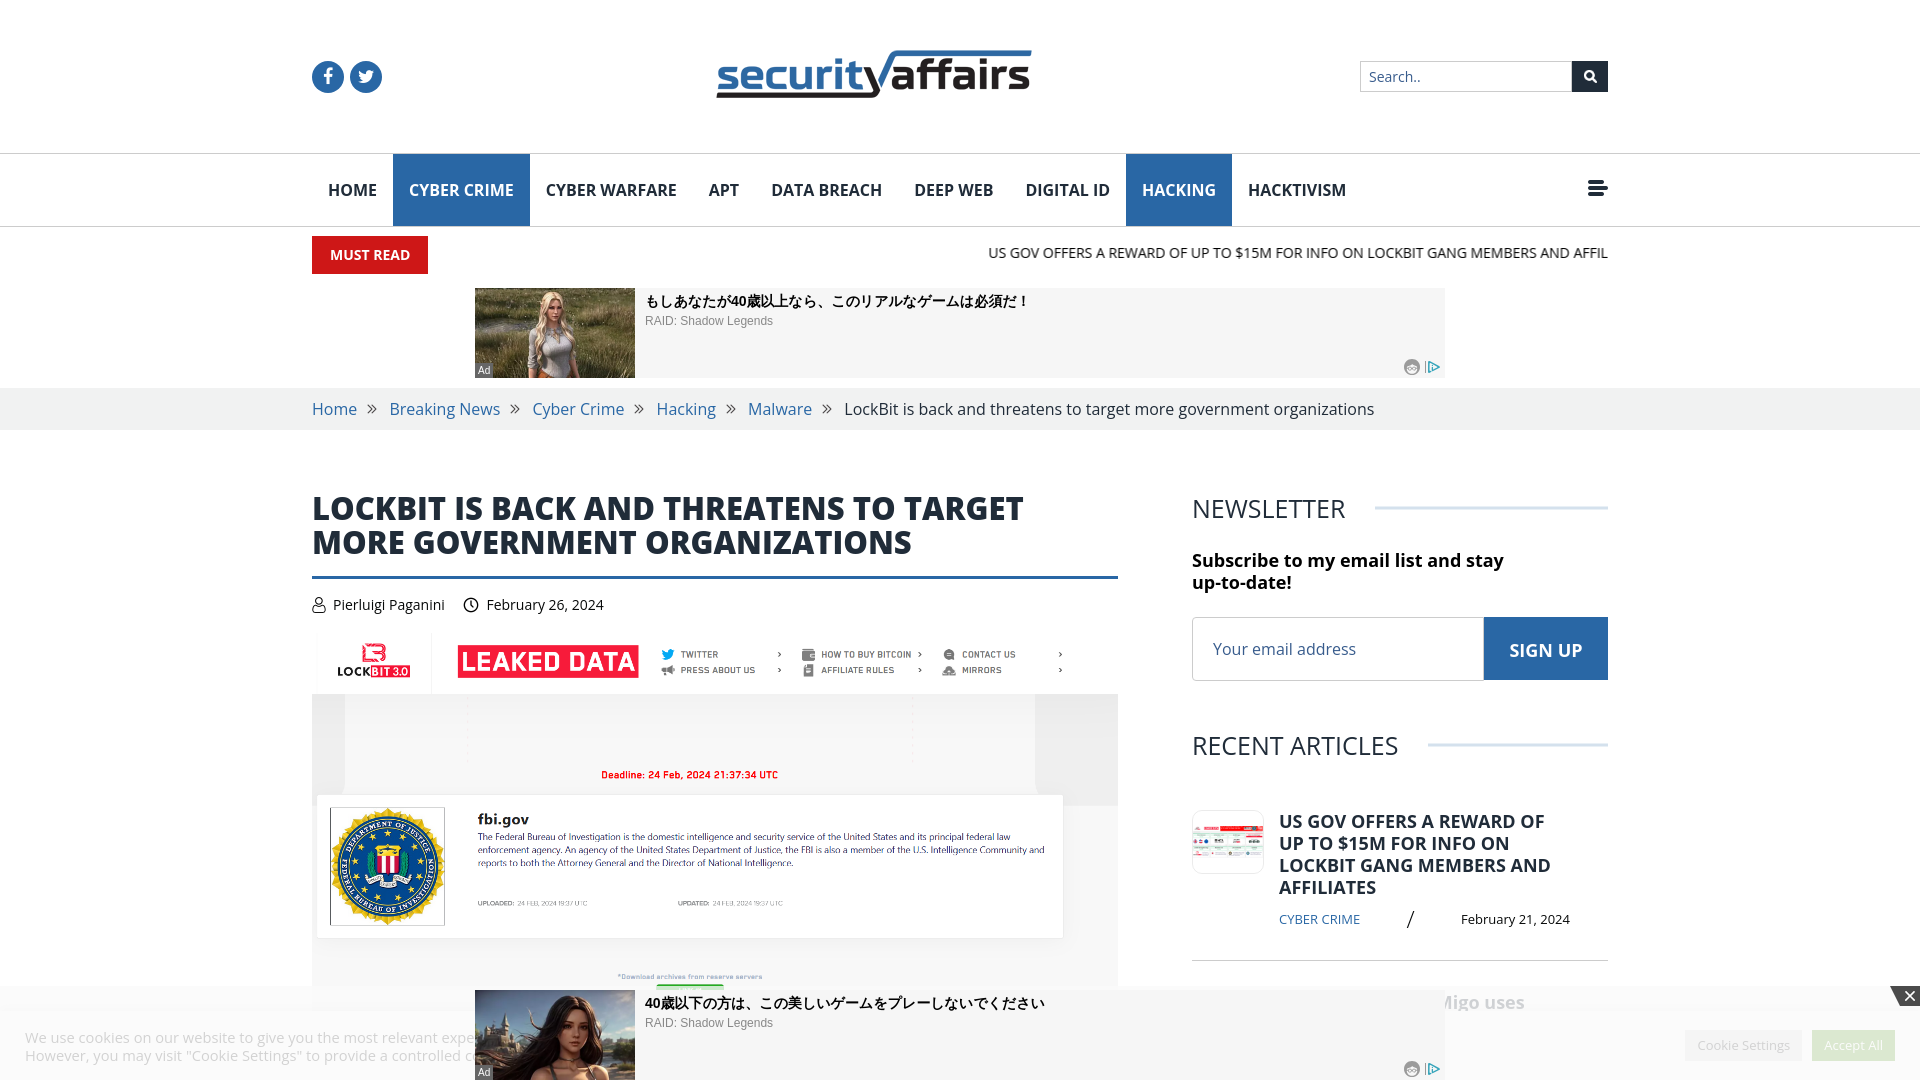The width and height of the screenshot is (1920, 1080).
Task: Click the FBI seal thumbnail image
Action: [x=389, y=865]
